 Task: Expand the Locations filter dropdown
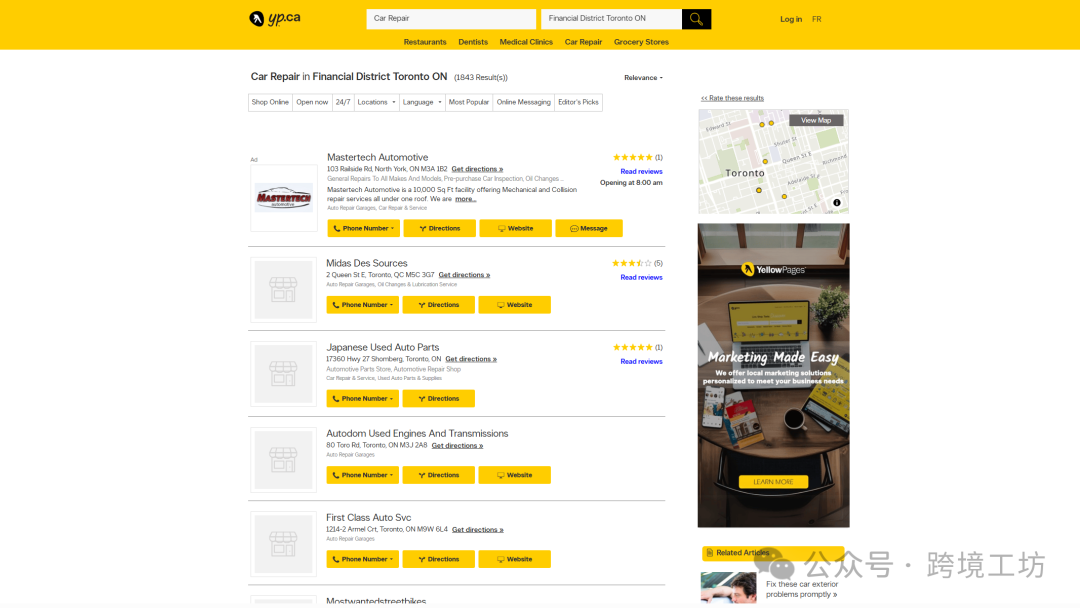point(377,102)
